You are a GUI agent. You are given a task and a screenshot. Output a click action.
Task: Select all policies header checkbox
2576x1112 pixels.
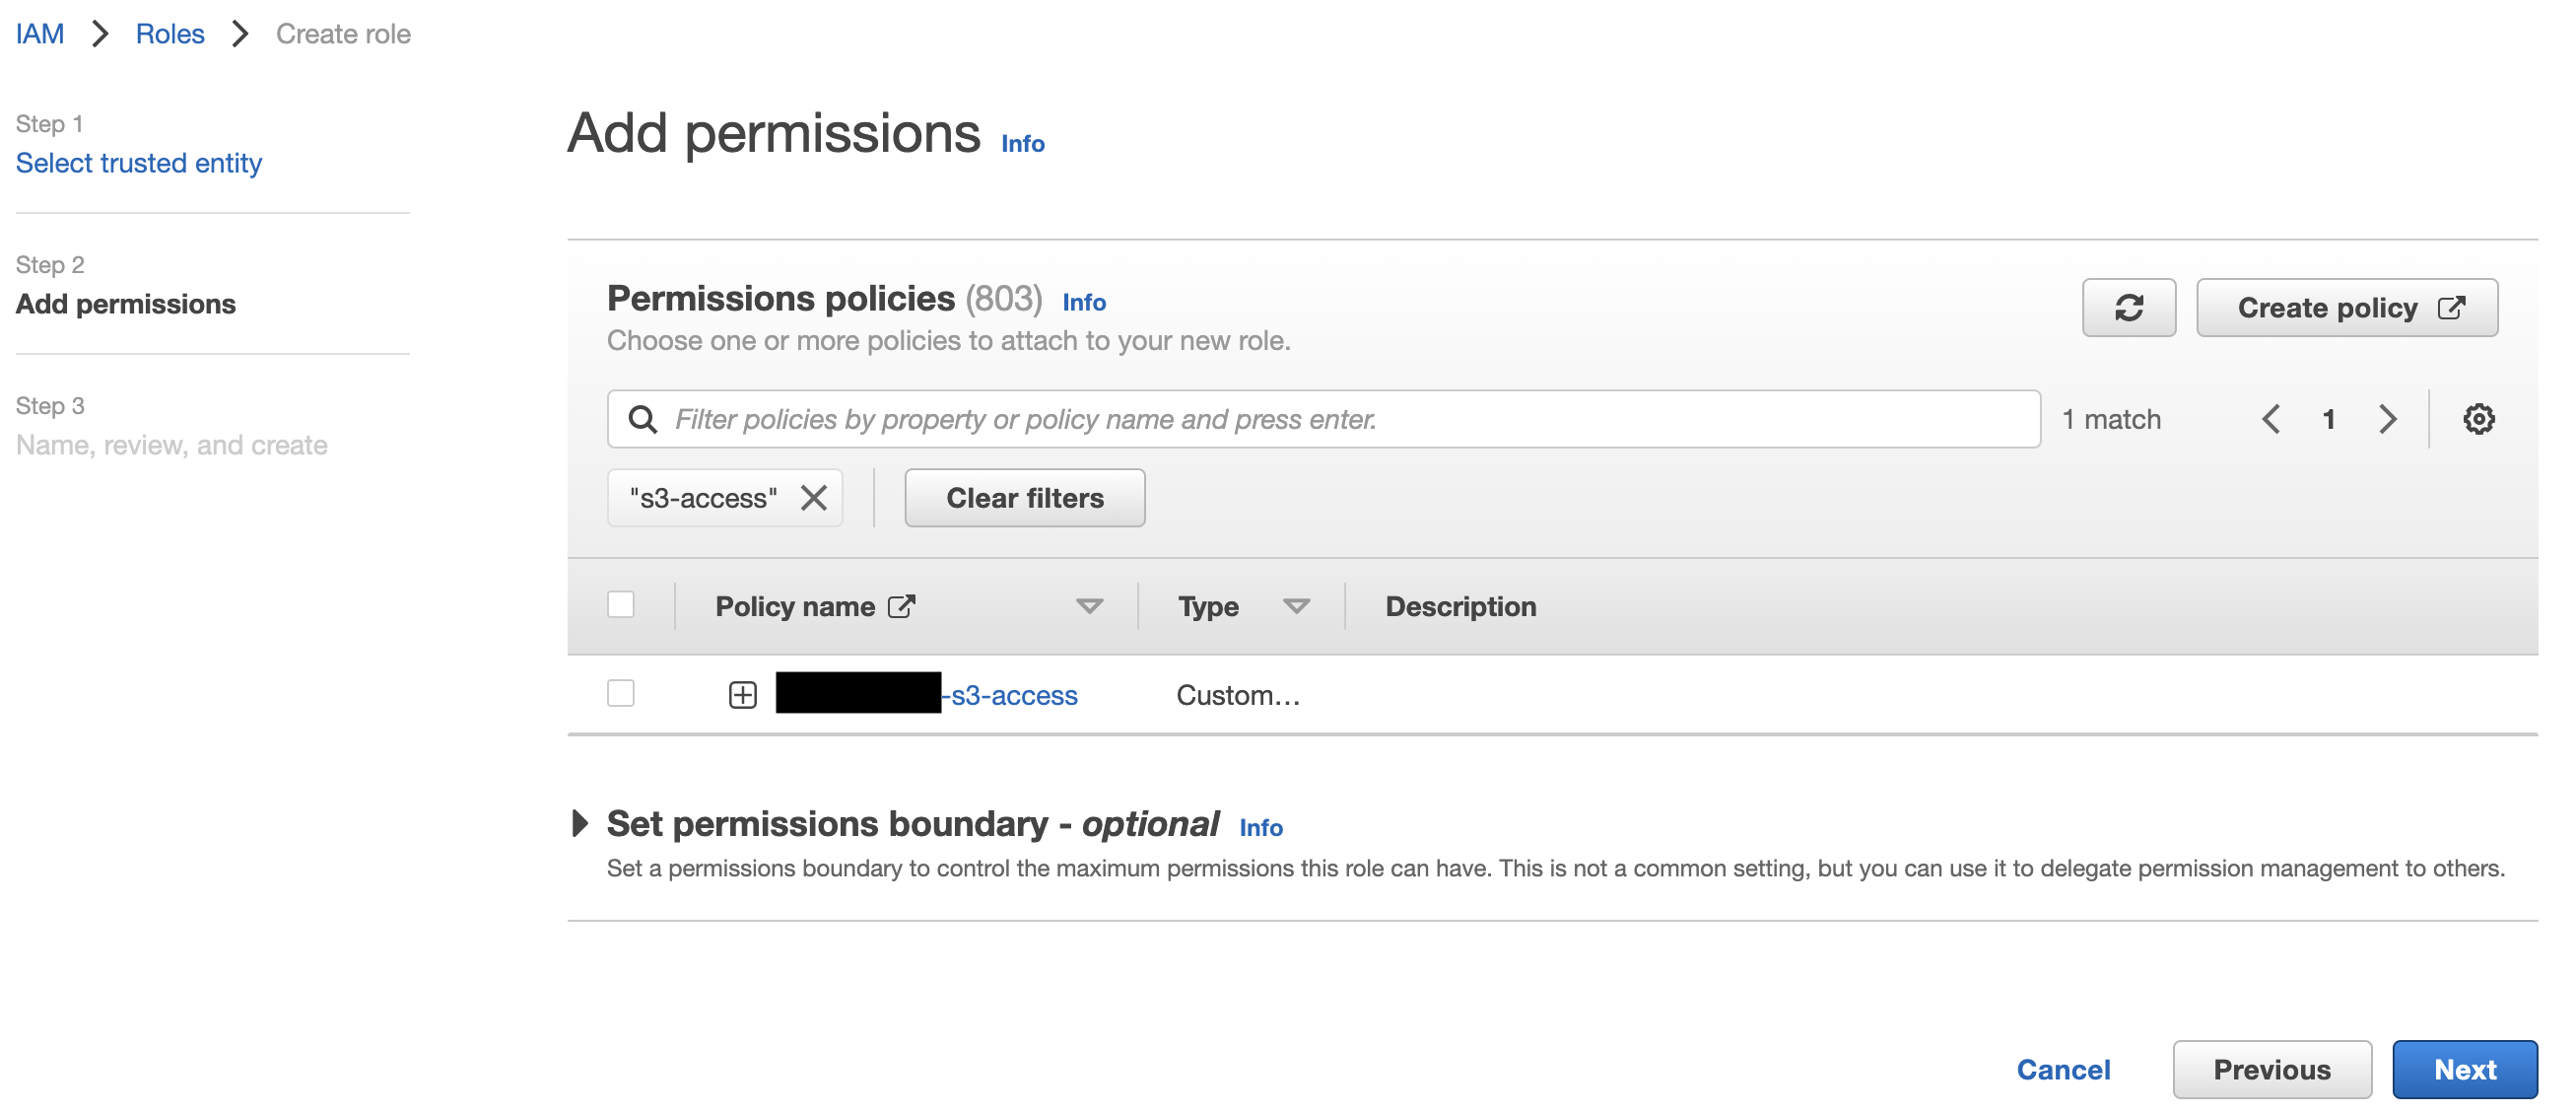click(x=621, y=605)
